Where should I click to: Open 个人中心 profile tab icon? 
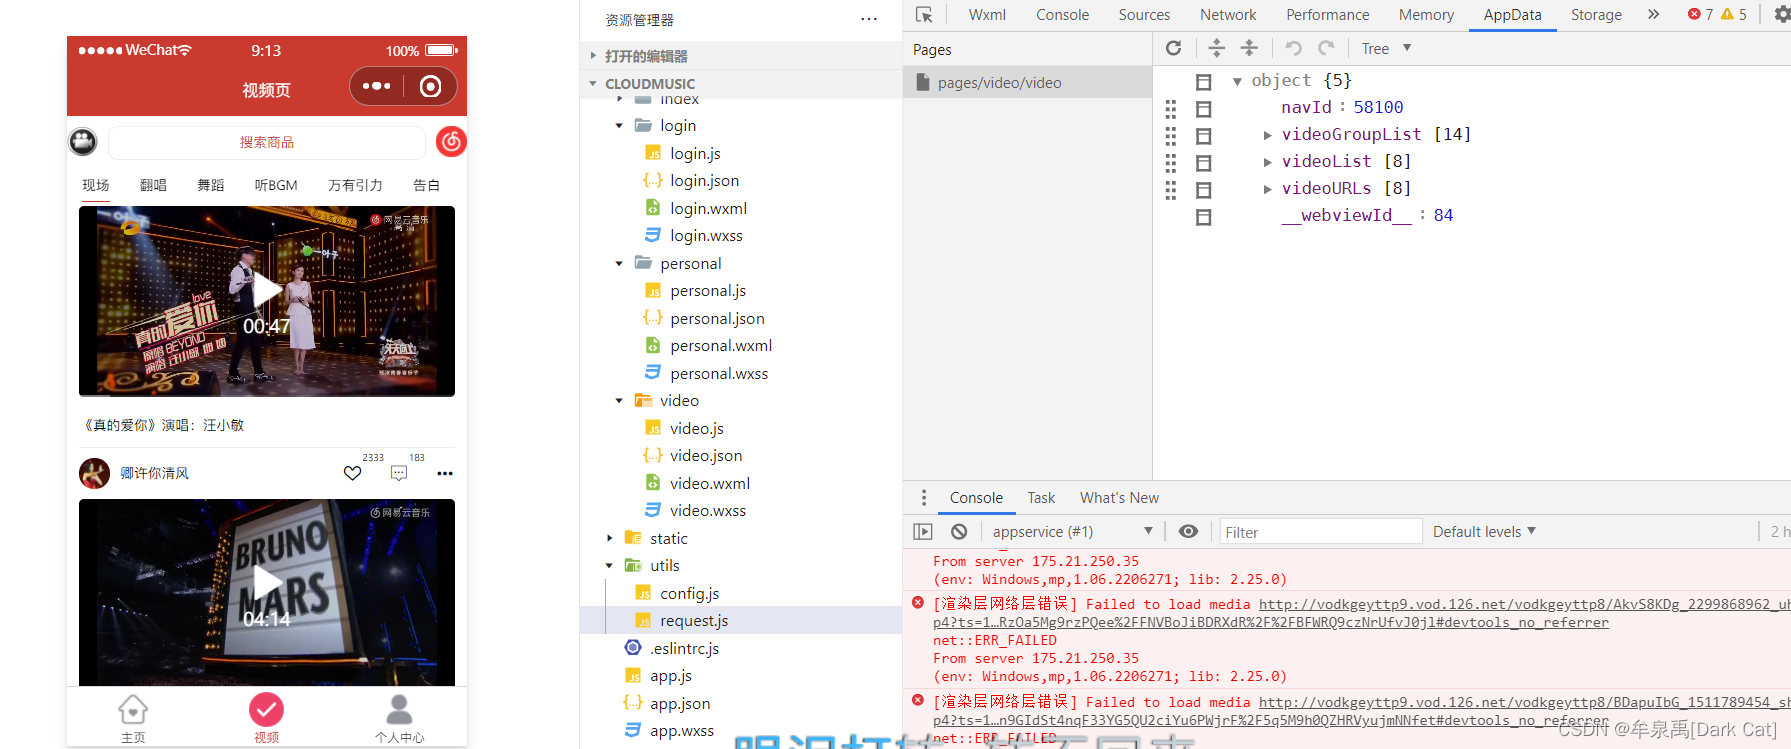pos(399,710)
